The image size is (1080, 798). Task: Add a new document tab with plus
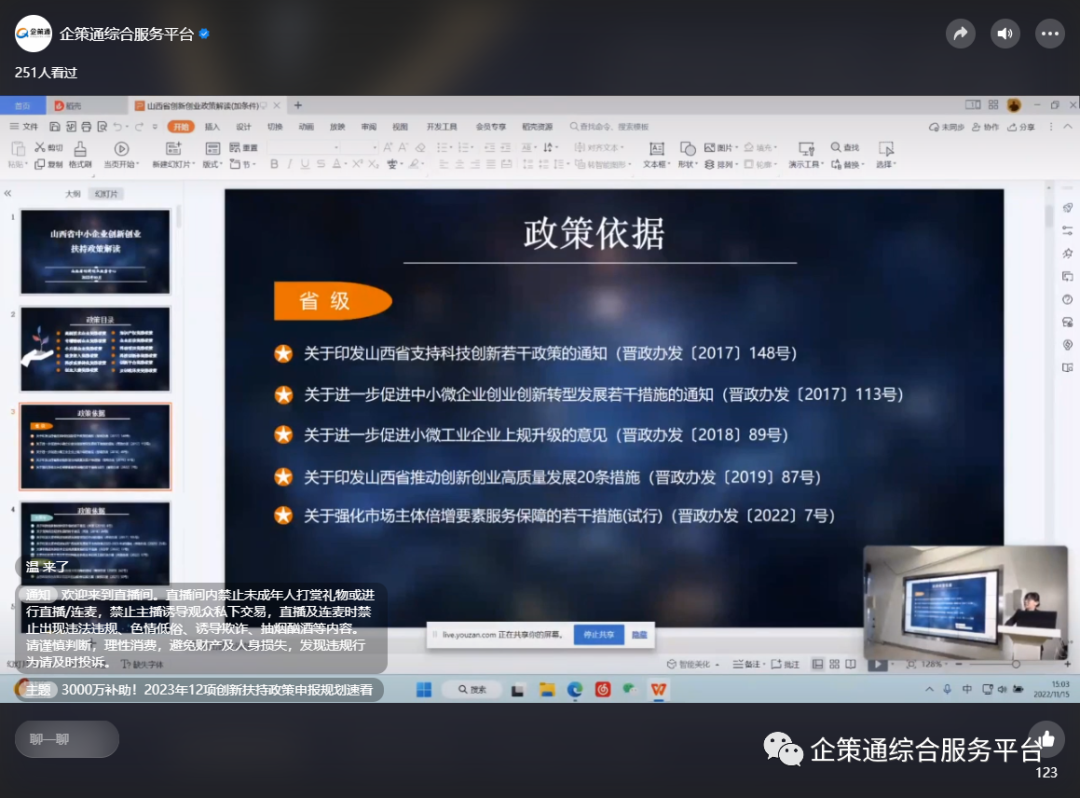[298, 105]
